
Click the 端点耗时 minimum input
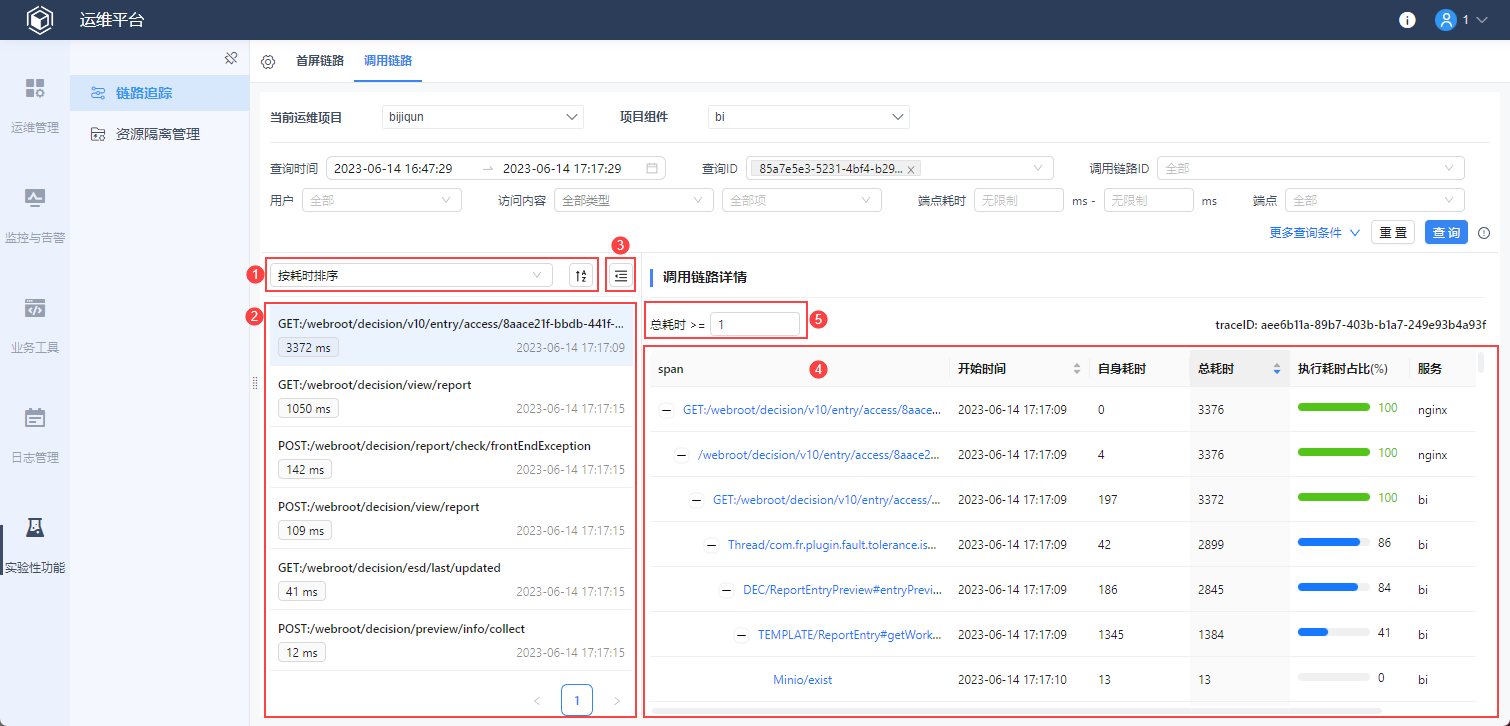(x=1018, y=200)
